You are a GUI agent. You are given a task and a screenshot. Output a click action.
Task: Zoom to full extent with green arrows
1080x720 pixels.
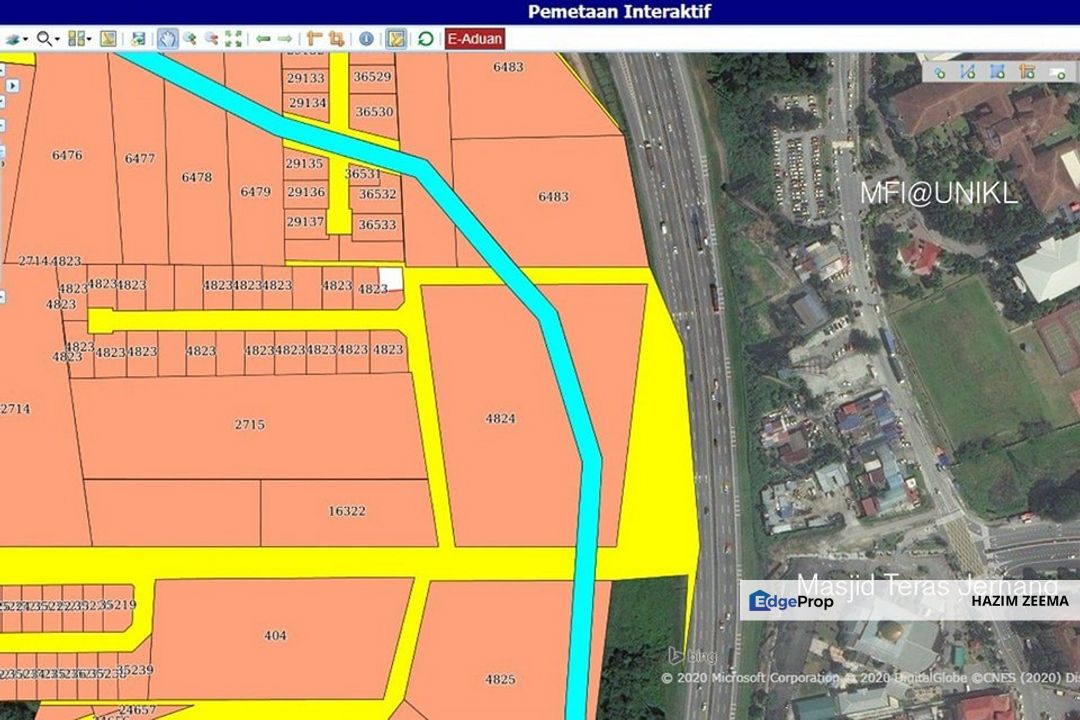tap(233, 39)
